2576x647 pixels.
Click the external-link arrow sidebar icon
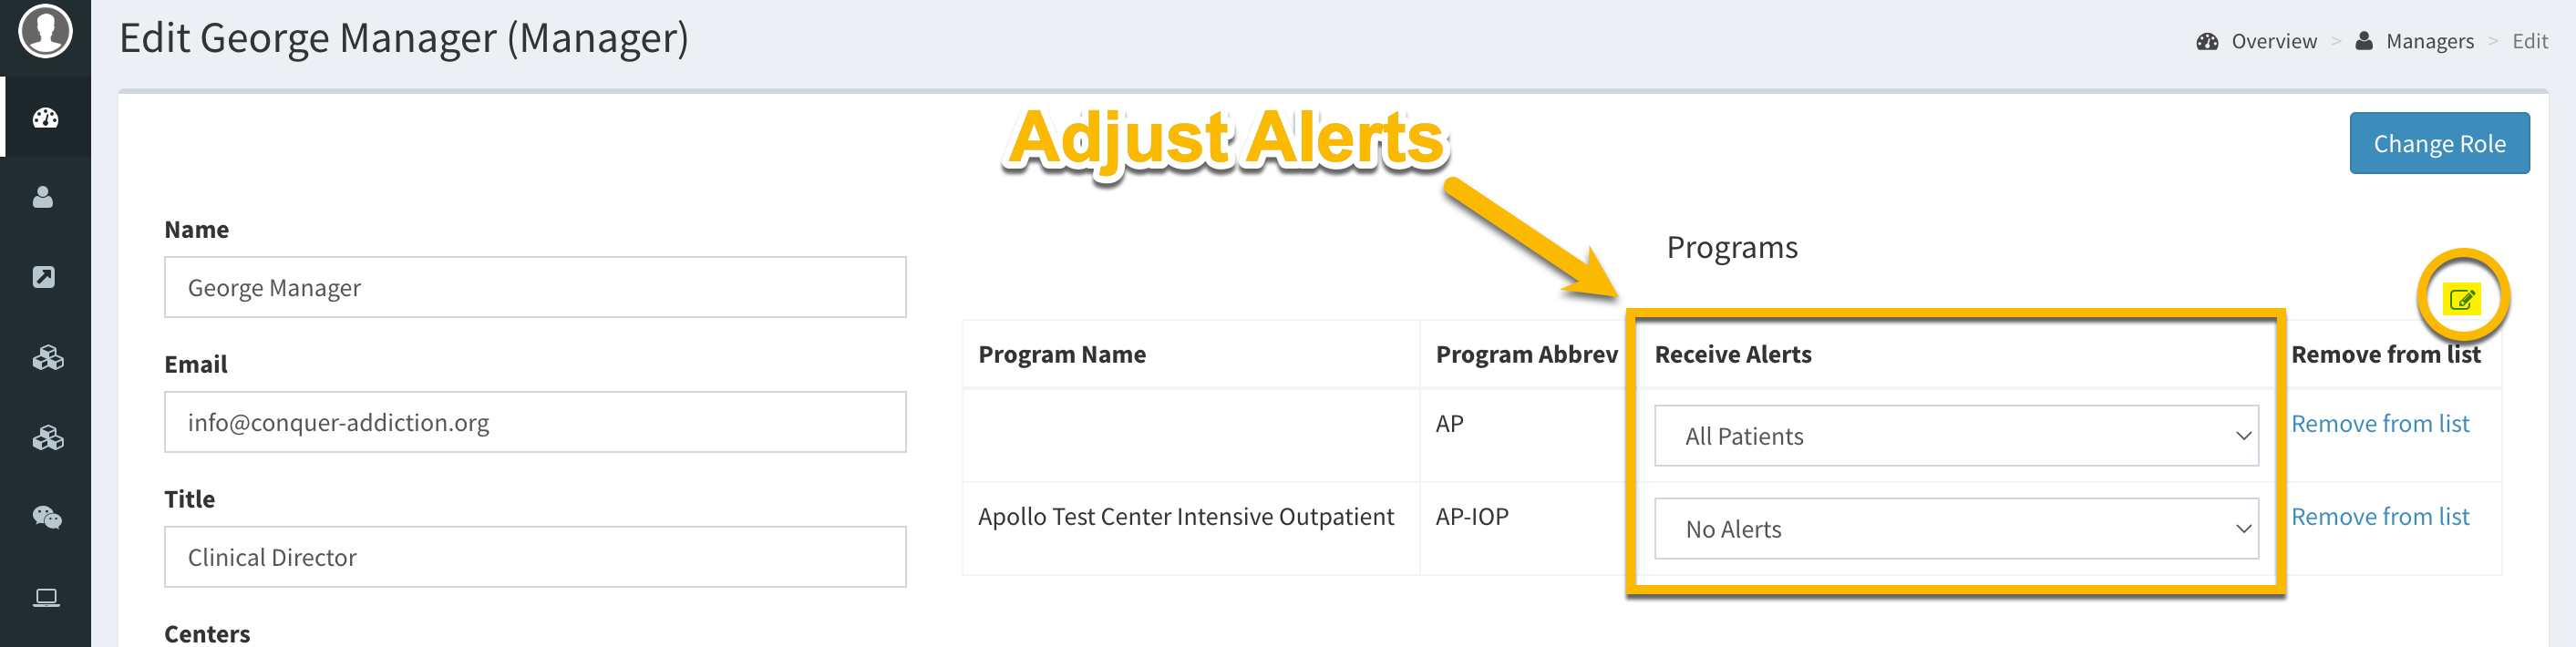tap(44, 277)
